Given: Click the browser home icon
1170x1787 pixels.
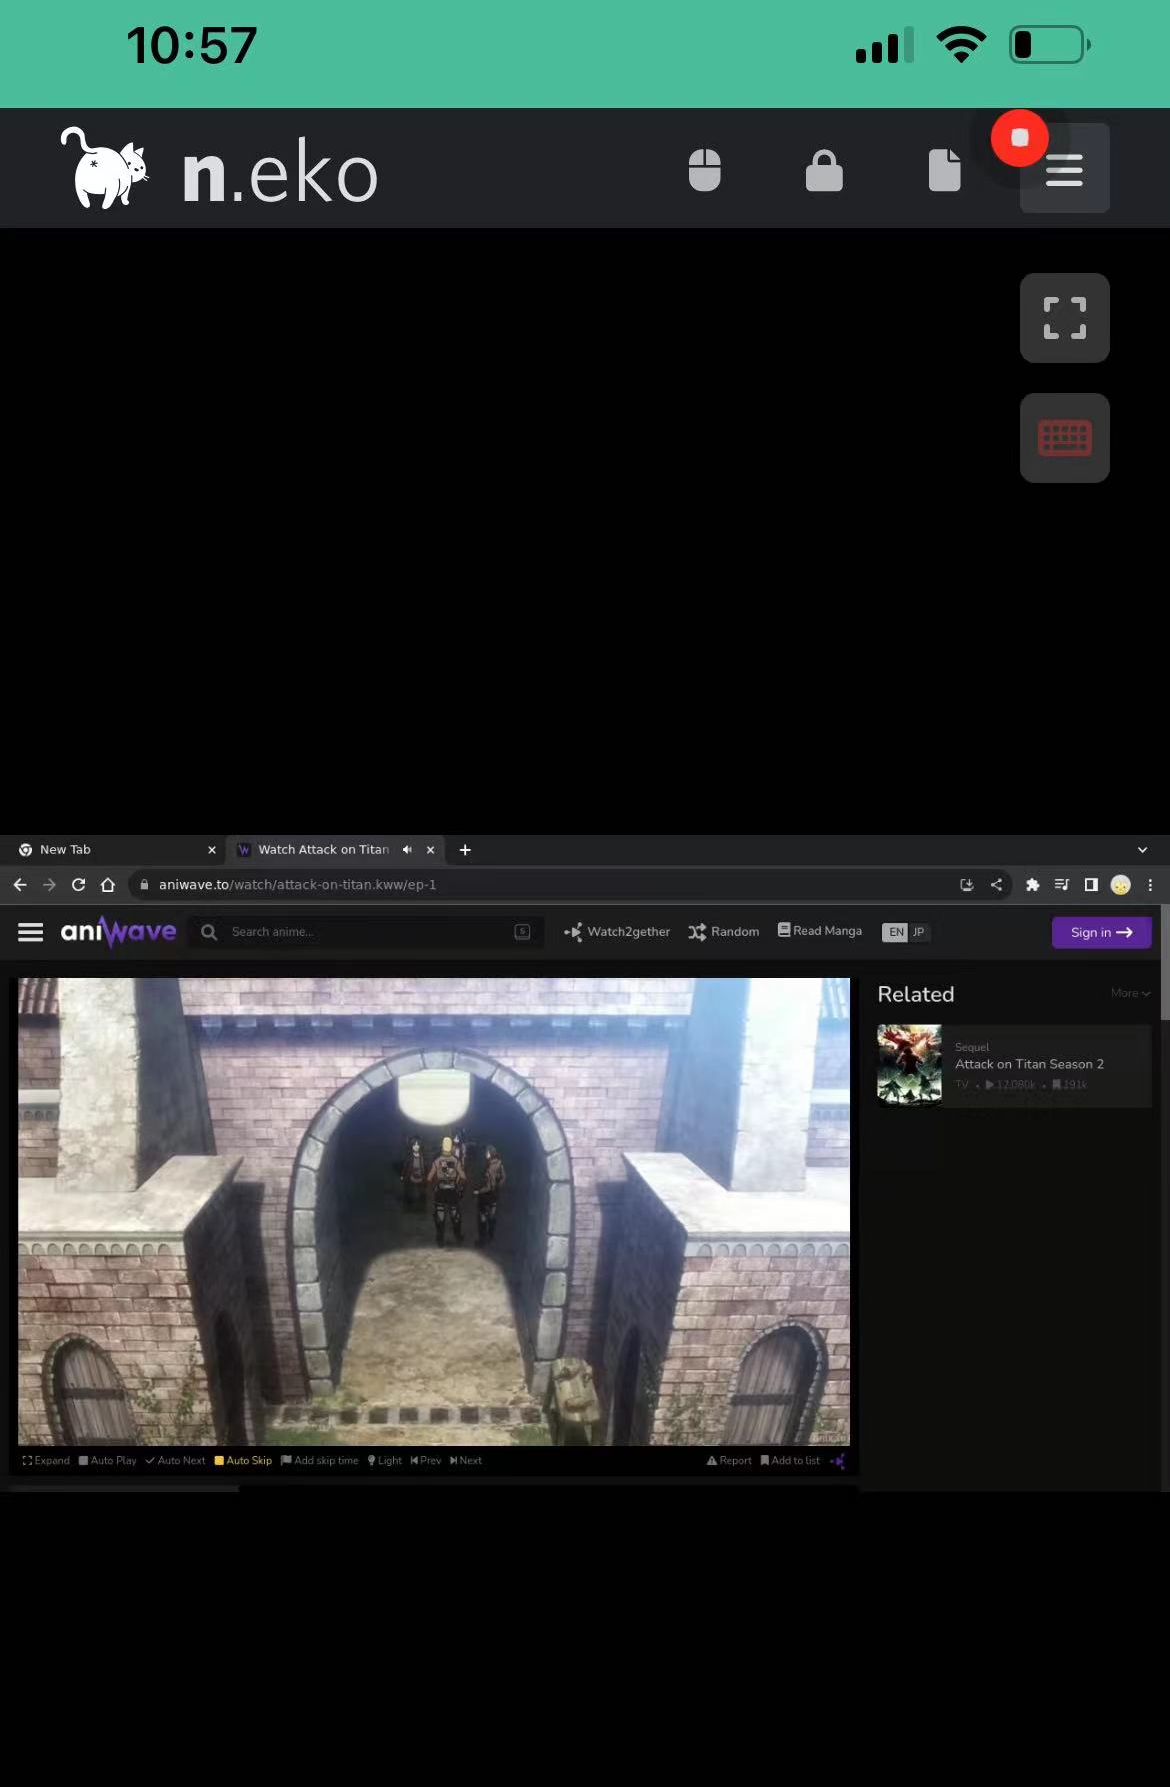Looking at the screenshot, I should tap(108, 885).
